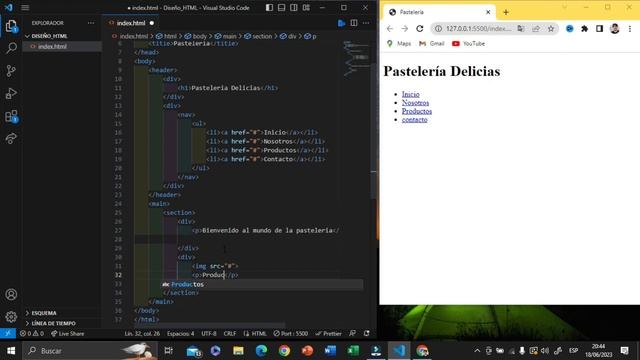Image resolution: width=640 pixels, height=360 pixels.
Task: Open the Search view in VS Code
Action: click(x=11, y=48)
